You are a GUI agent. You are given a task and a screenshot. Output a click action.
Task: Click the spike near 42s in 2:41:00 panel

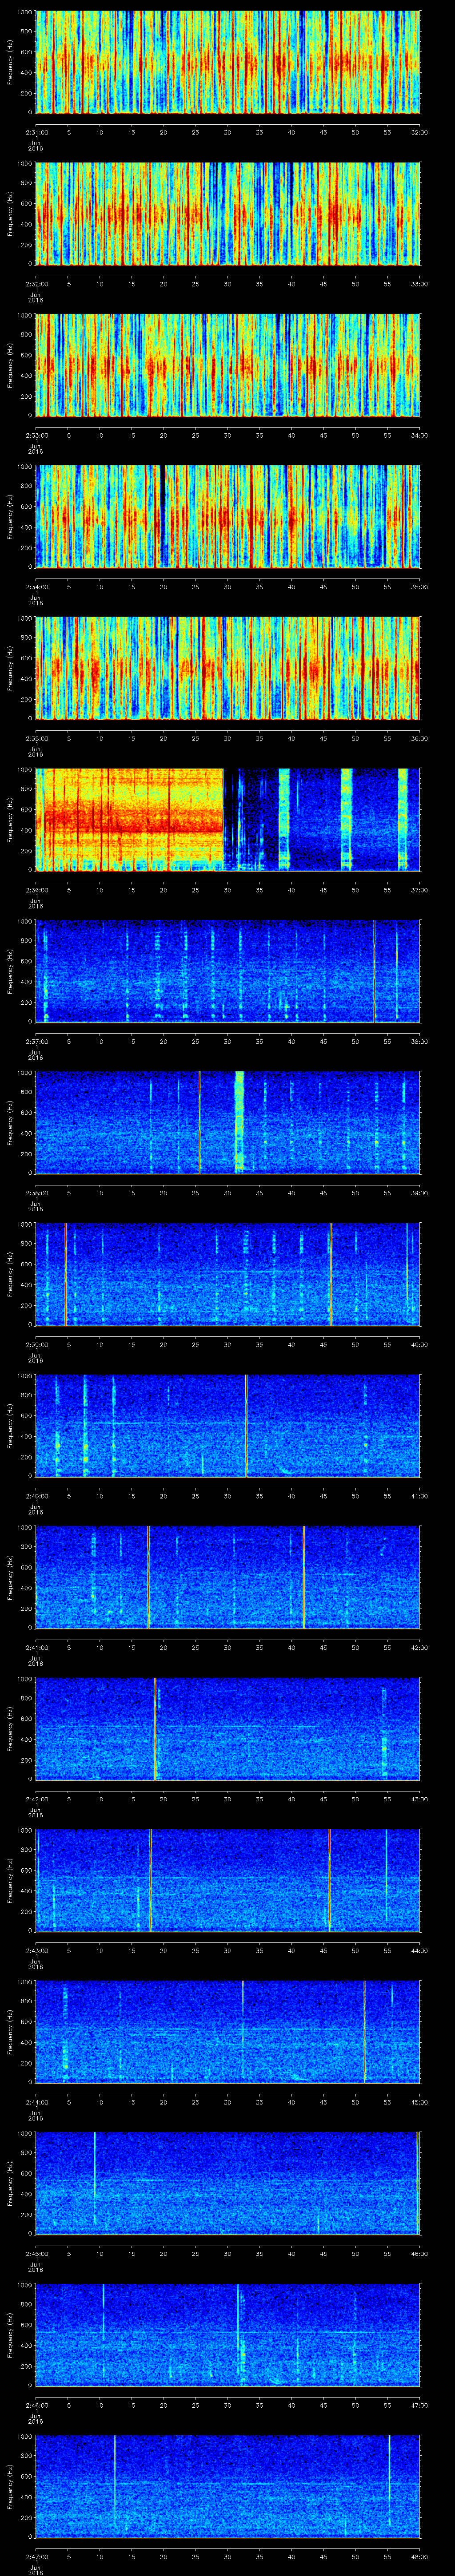click(x=304, y=1577)
